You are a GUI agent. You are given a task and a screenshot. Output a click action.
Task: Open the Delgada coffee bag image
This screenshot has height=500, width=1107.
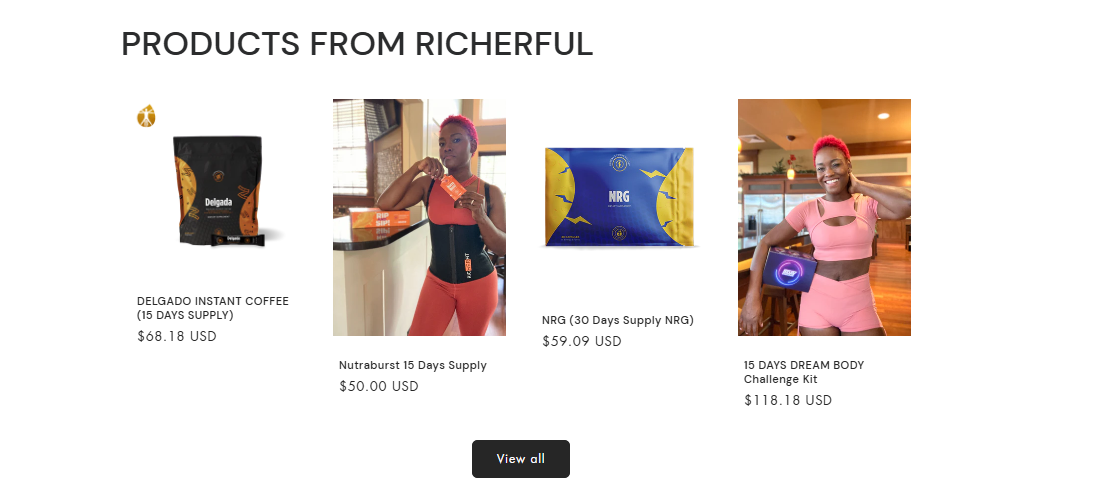pos(217,189)
